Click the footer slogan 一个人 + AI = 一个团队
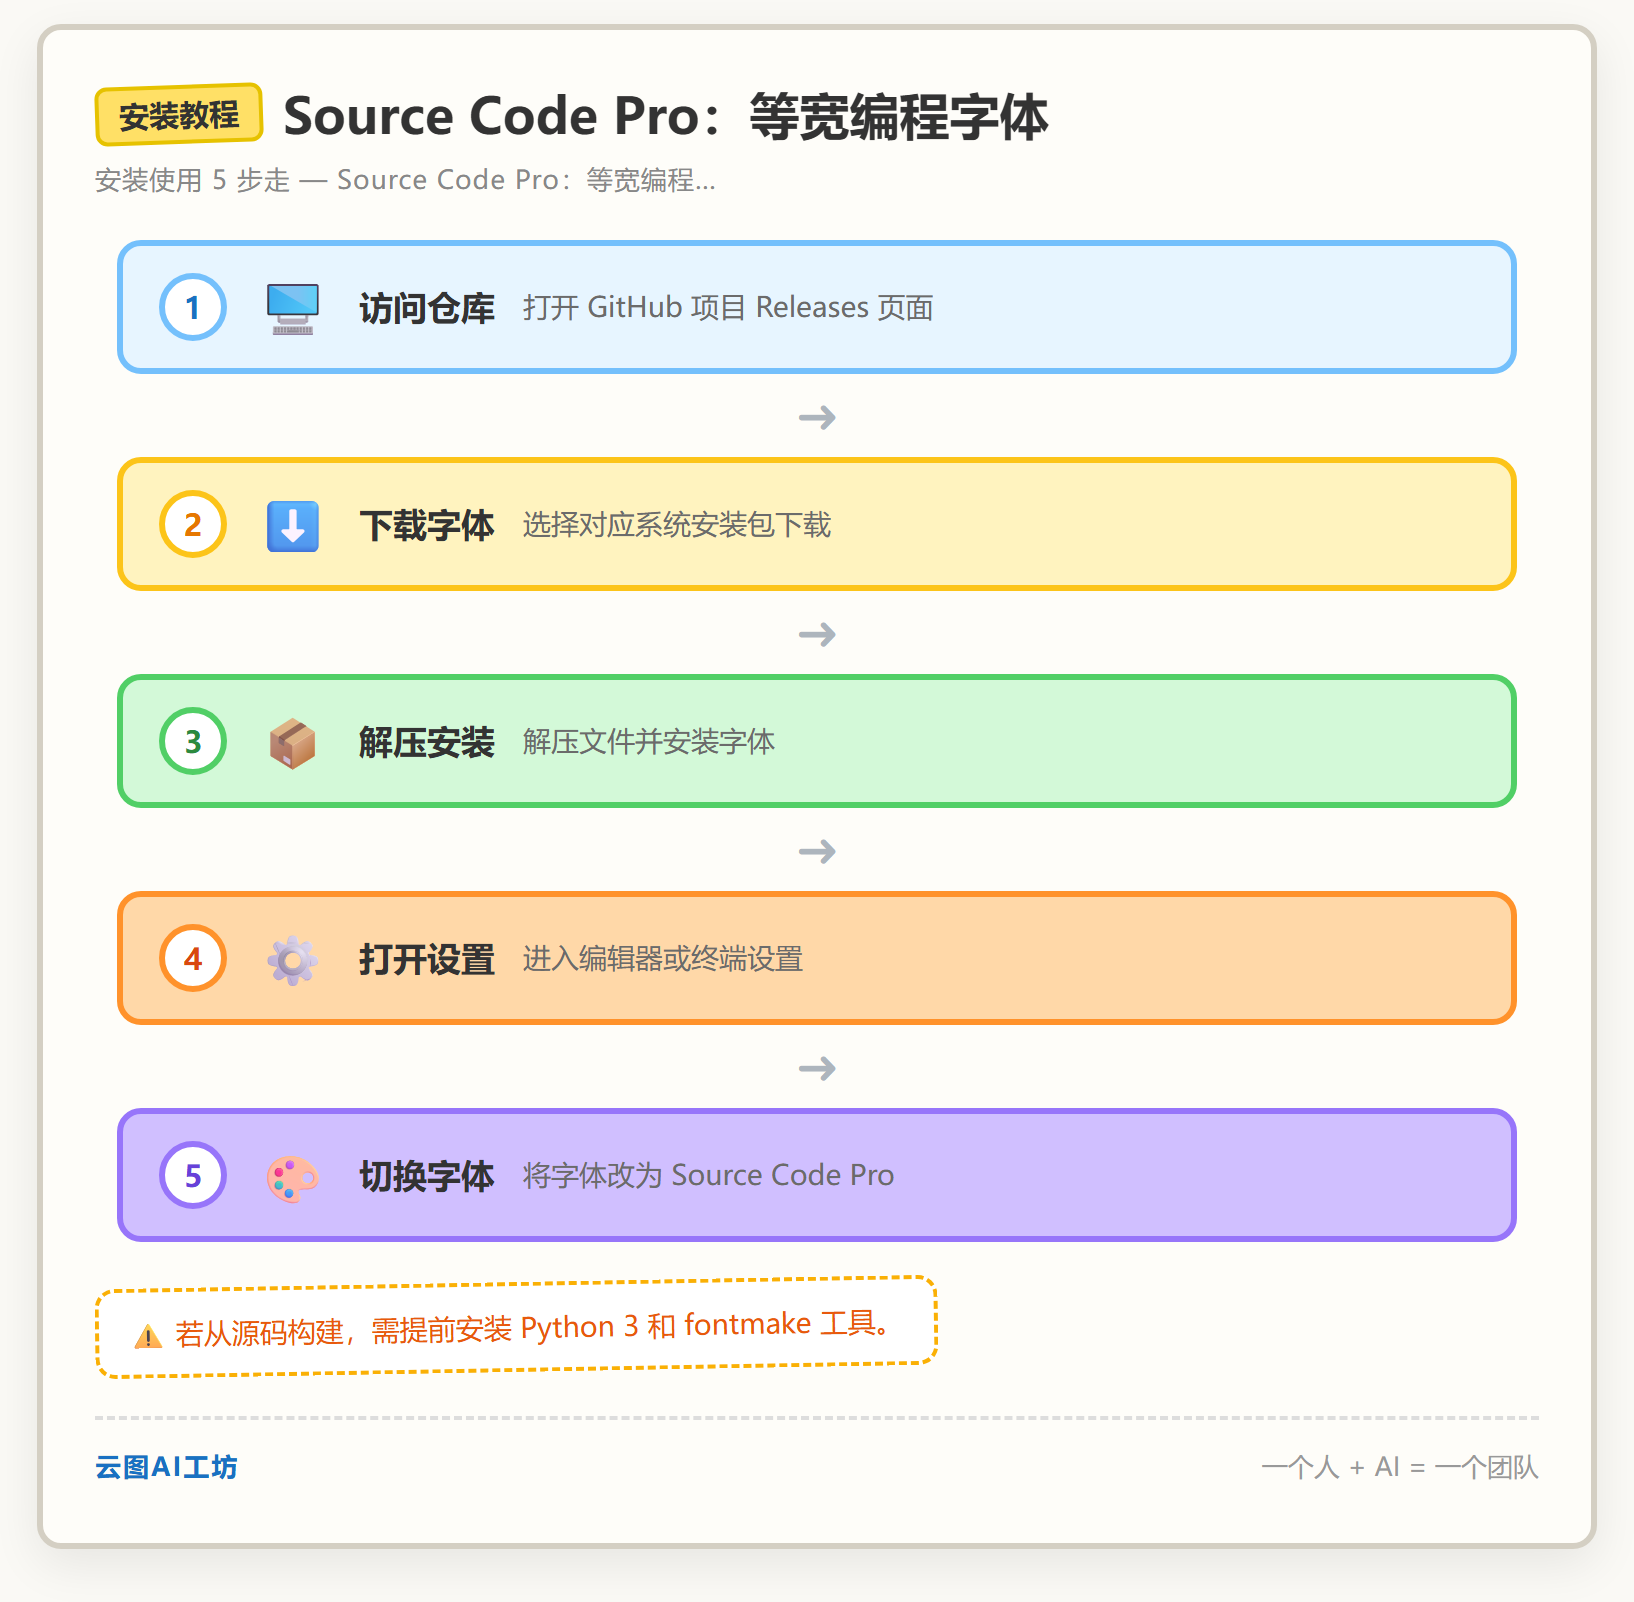Screen dimensions: 1634x1602 coord(1400,1467)
